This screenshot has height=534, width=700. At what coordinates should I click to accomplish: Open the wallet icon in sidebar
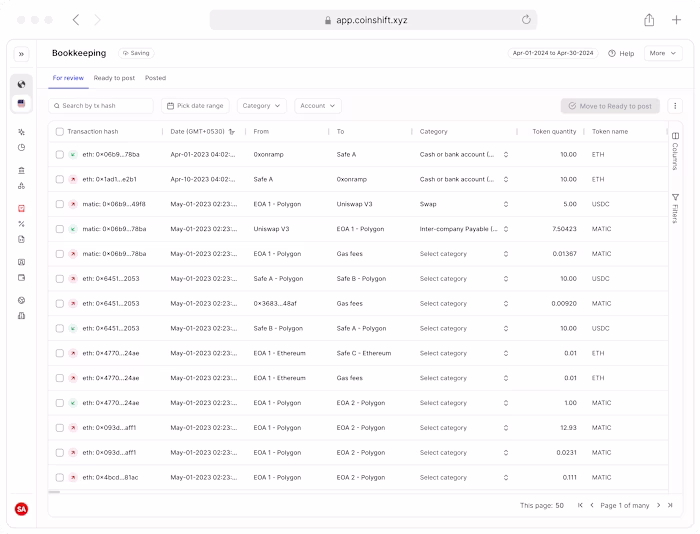click(x=21, y=278)
